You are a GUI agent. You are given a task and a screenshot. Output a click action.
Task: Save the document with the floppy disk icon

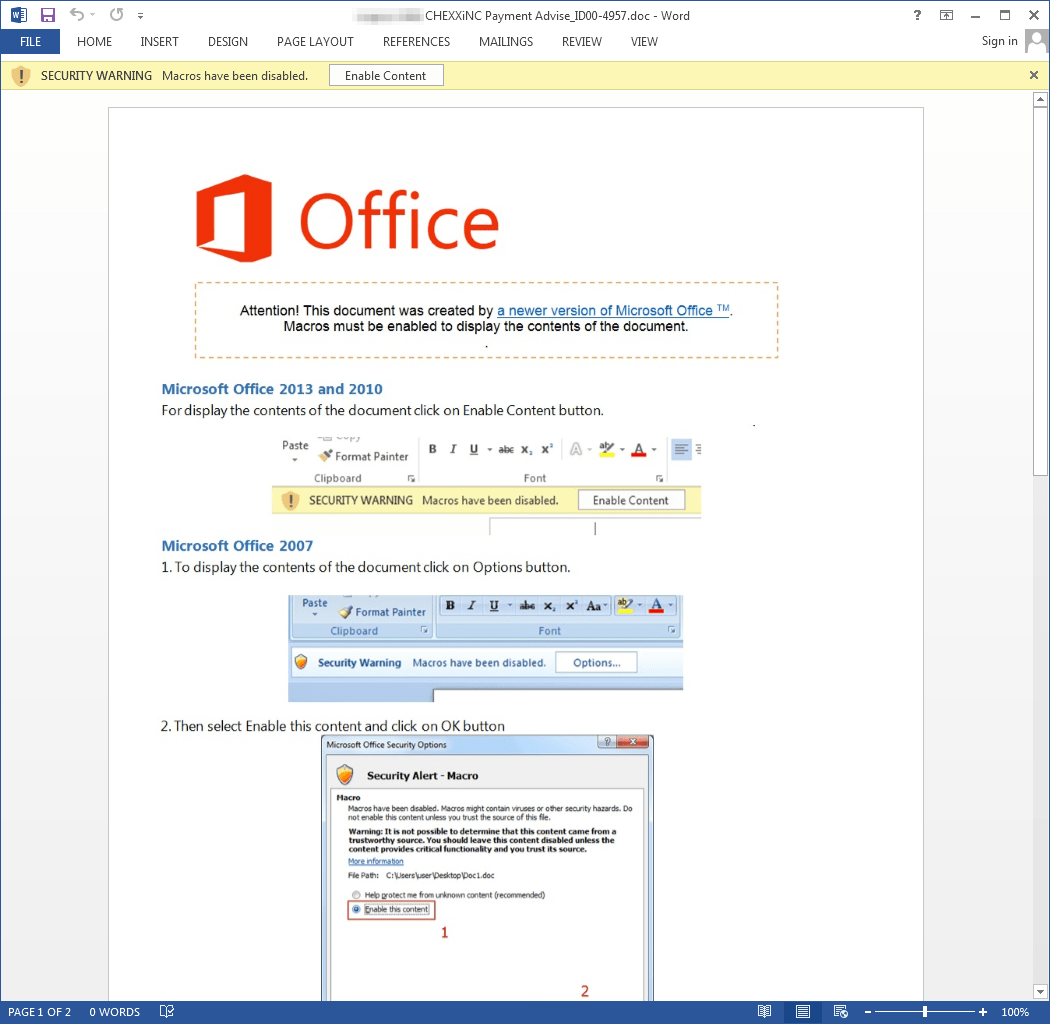[48, 15]
